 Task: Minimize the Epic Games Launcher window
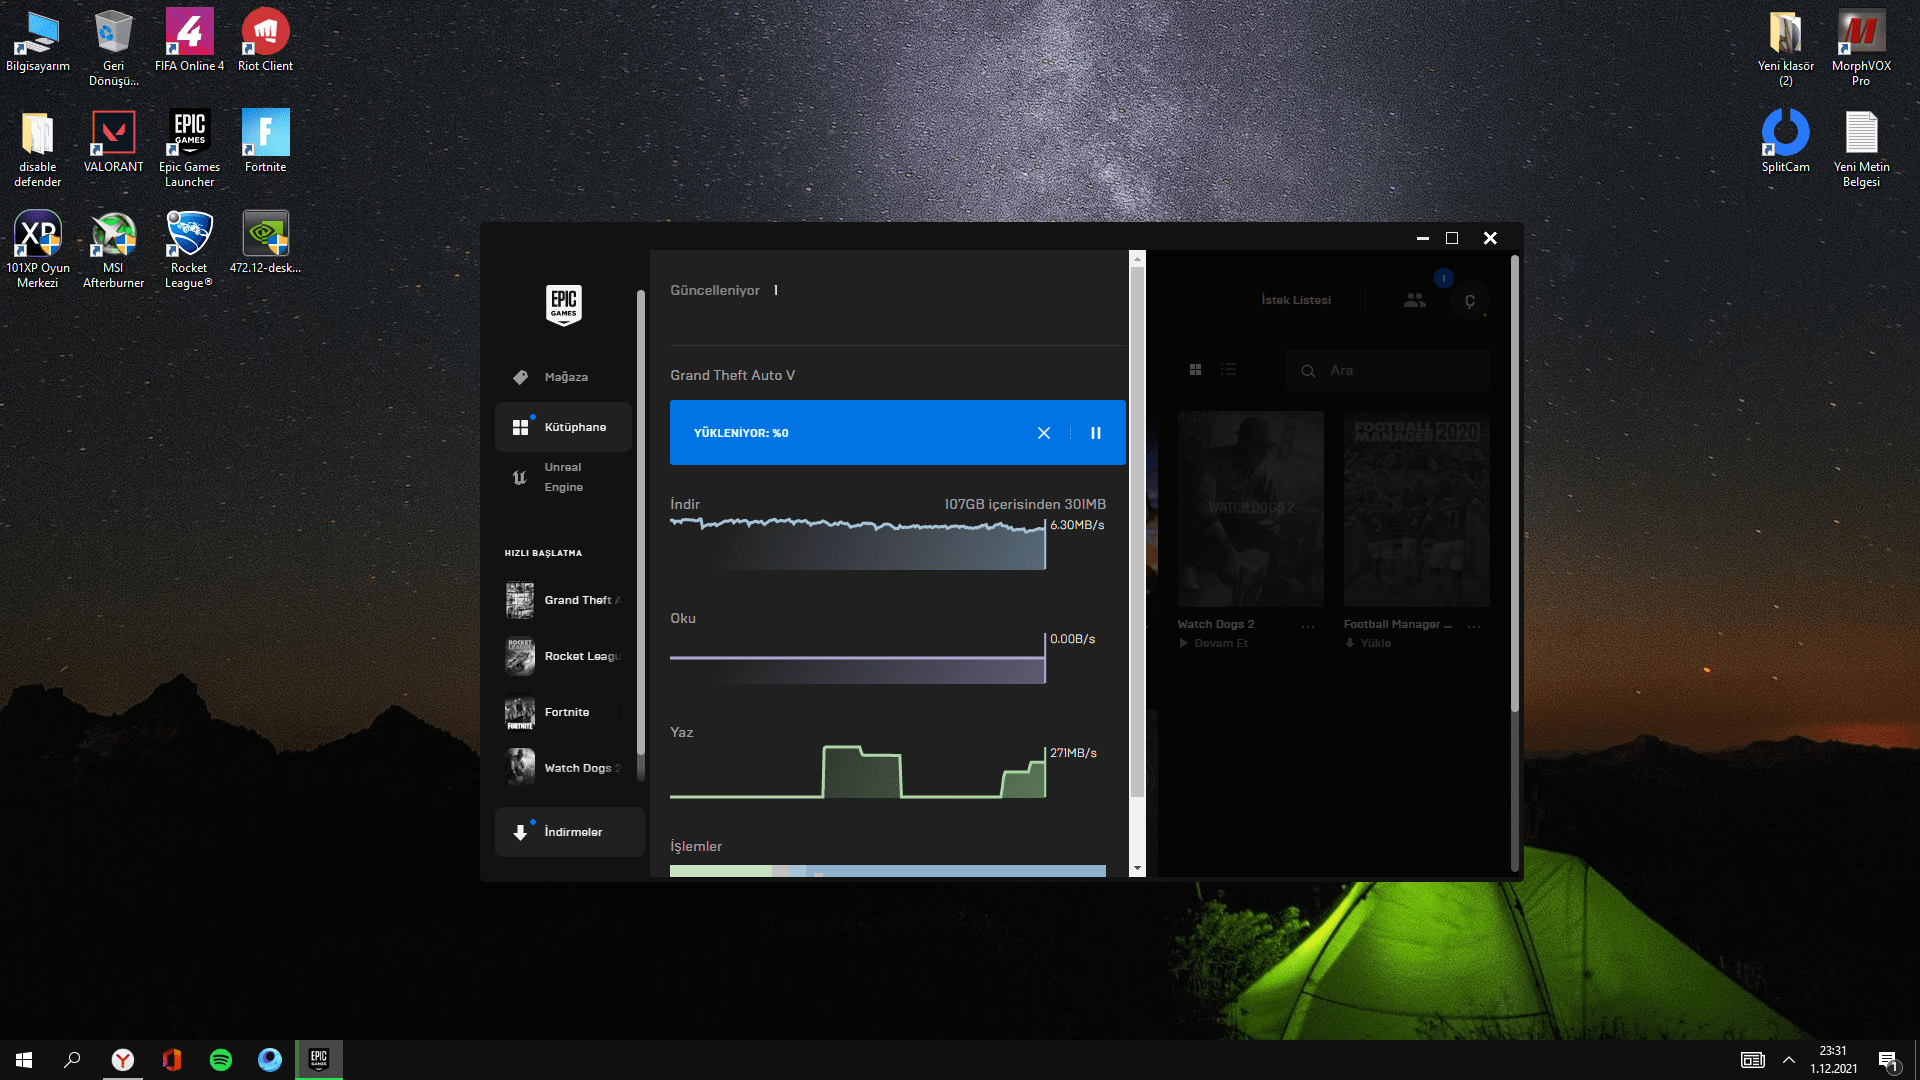click(1423, 238)
